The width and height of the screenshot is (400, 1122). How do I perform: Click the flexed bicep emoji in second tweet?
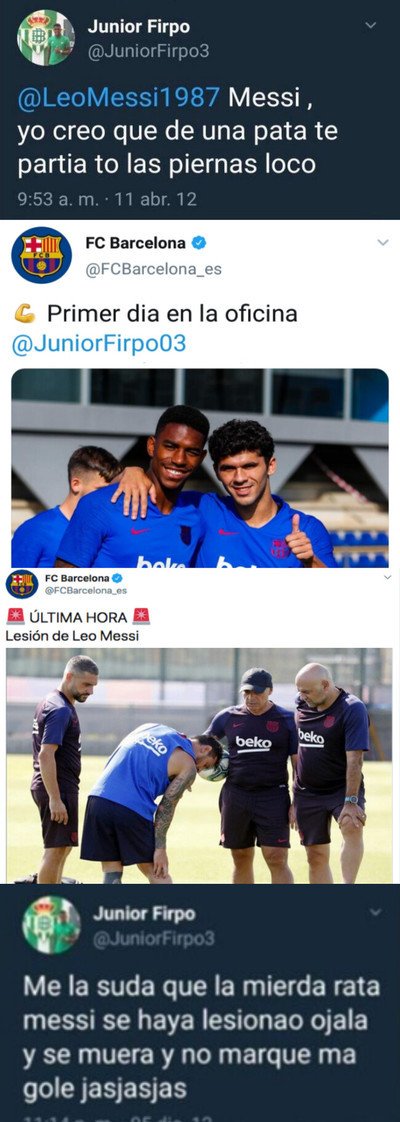coord(25,313)
